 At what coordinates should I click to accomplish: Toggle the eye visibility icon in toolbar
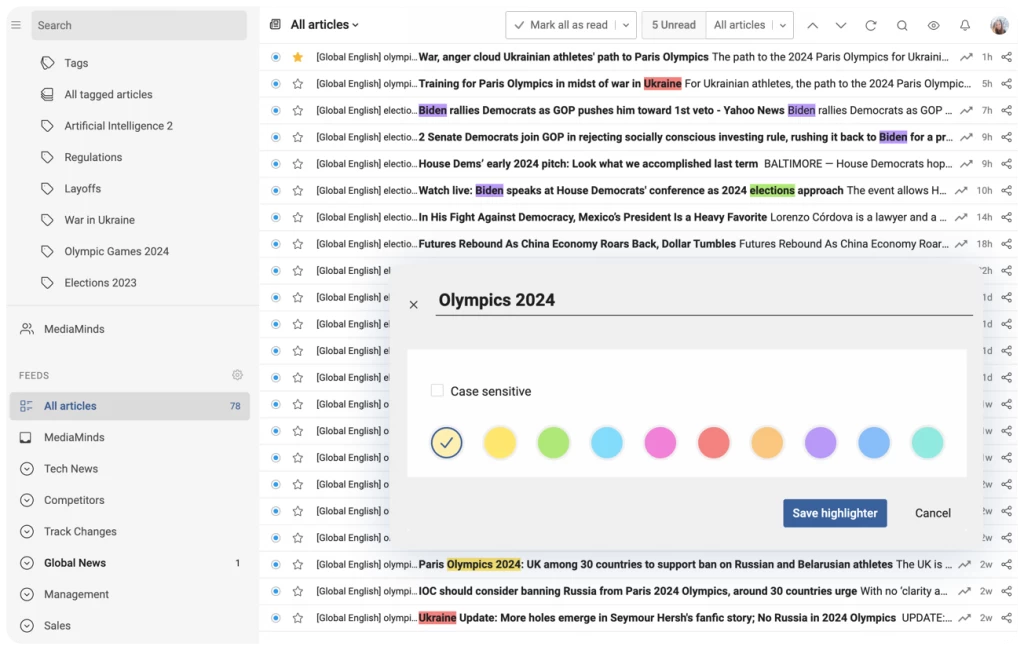(933, 25)
